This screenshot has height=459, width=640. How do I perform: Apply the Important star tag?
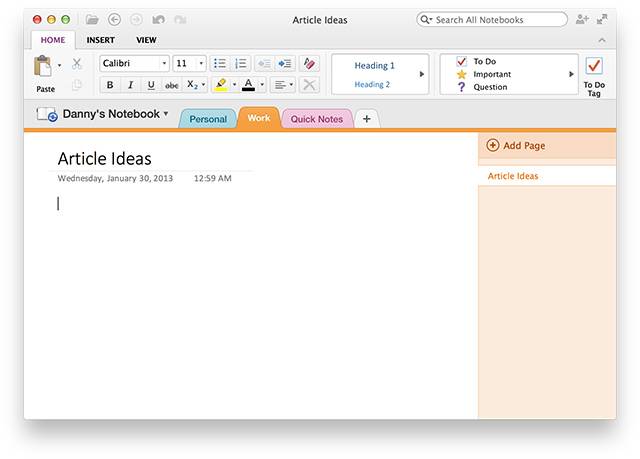pyautogui.click(x=484, y=74)
